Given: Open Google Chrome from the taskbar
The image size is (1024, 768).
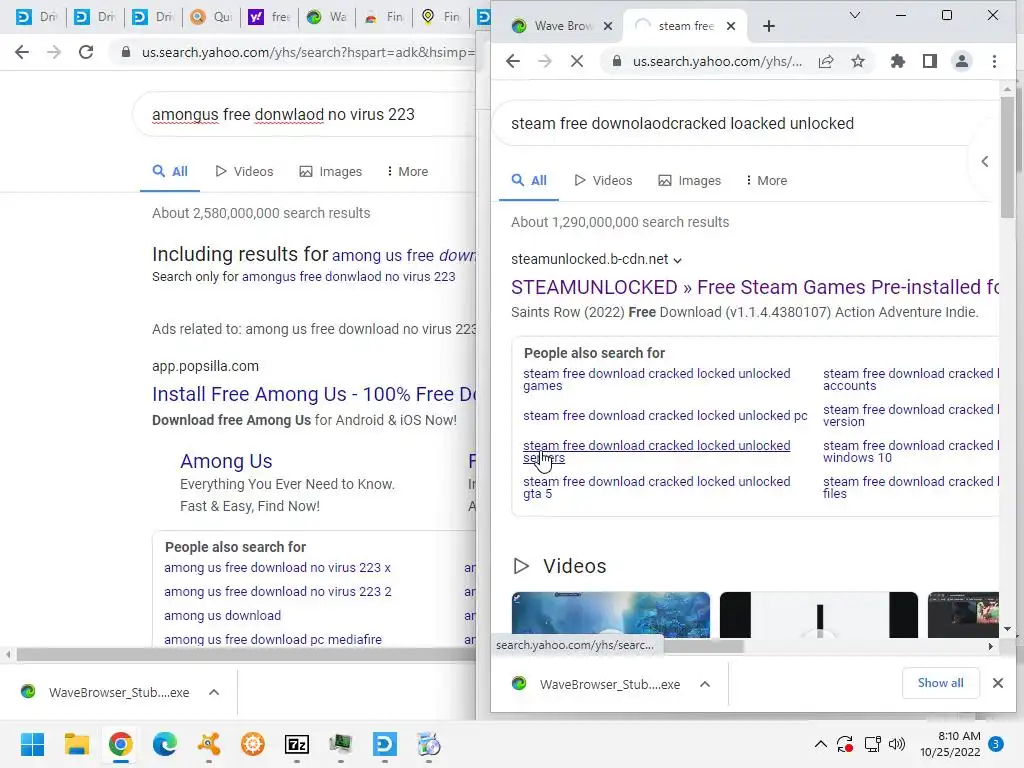Looking at the screenshot, I should click(x=121, y=744).
